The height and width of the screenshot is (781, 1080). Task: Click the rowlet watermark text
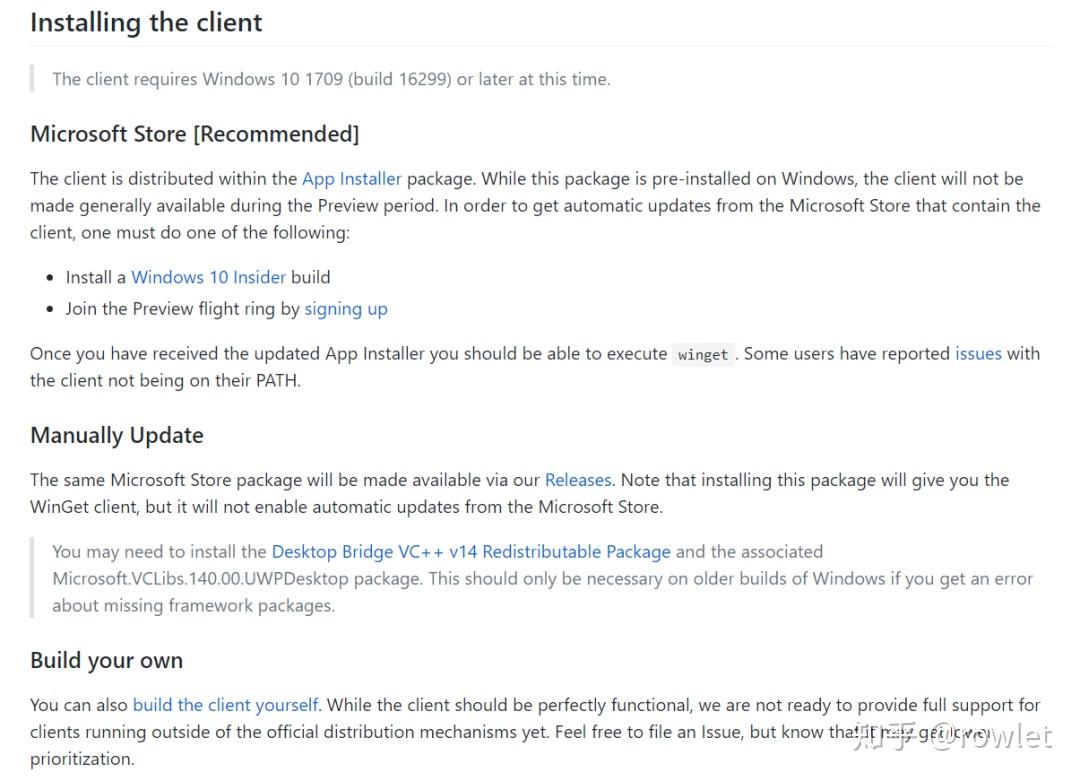tap(992, 737)
